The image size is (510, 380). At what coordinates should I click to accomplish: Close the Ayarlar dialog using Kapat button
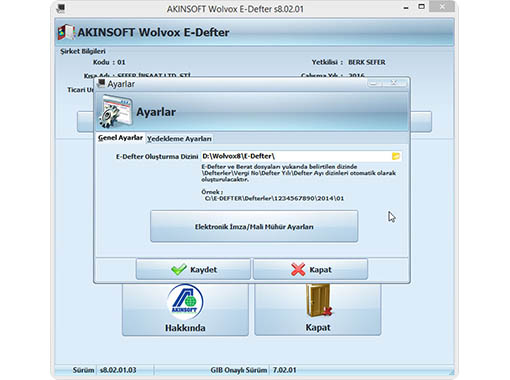tap(310, 269)
